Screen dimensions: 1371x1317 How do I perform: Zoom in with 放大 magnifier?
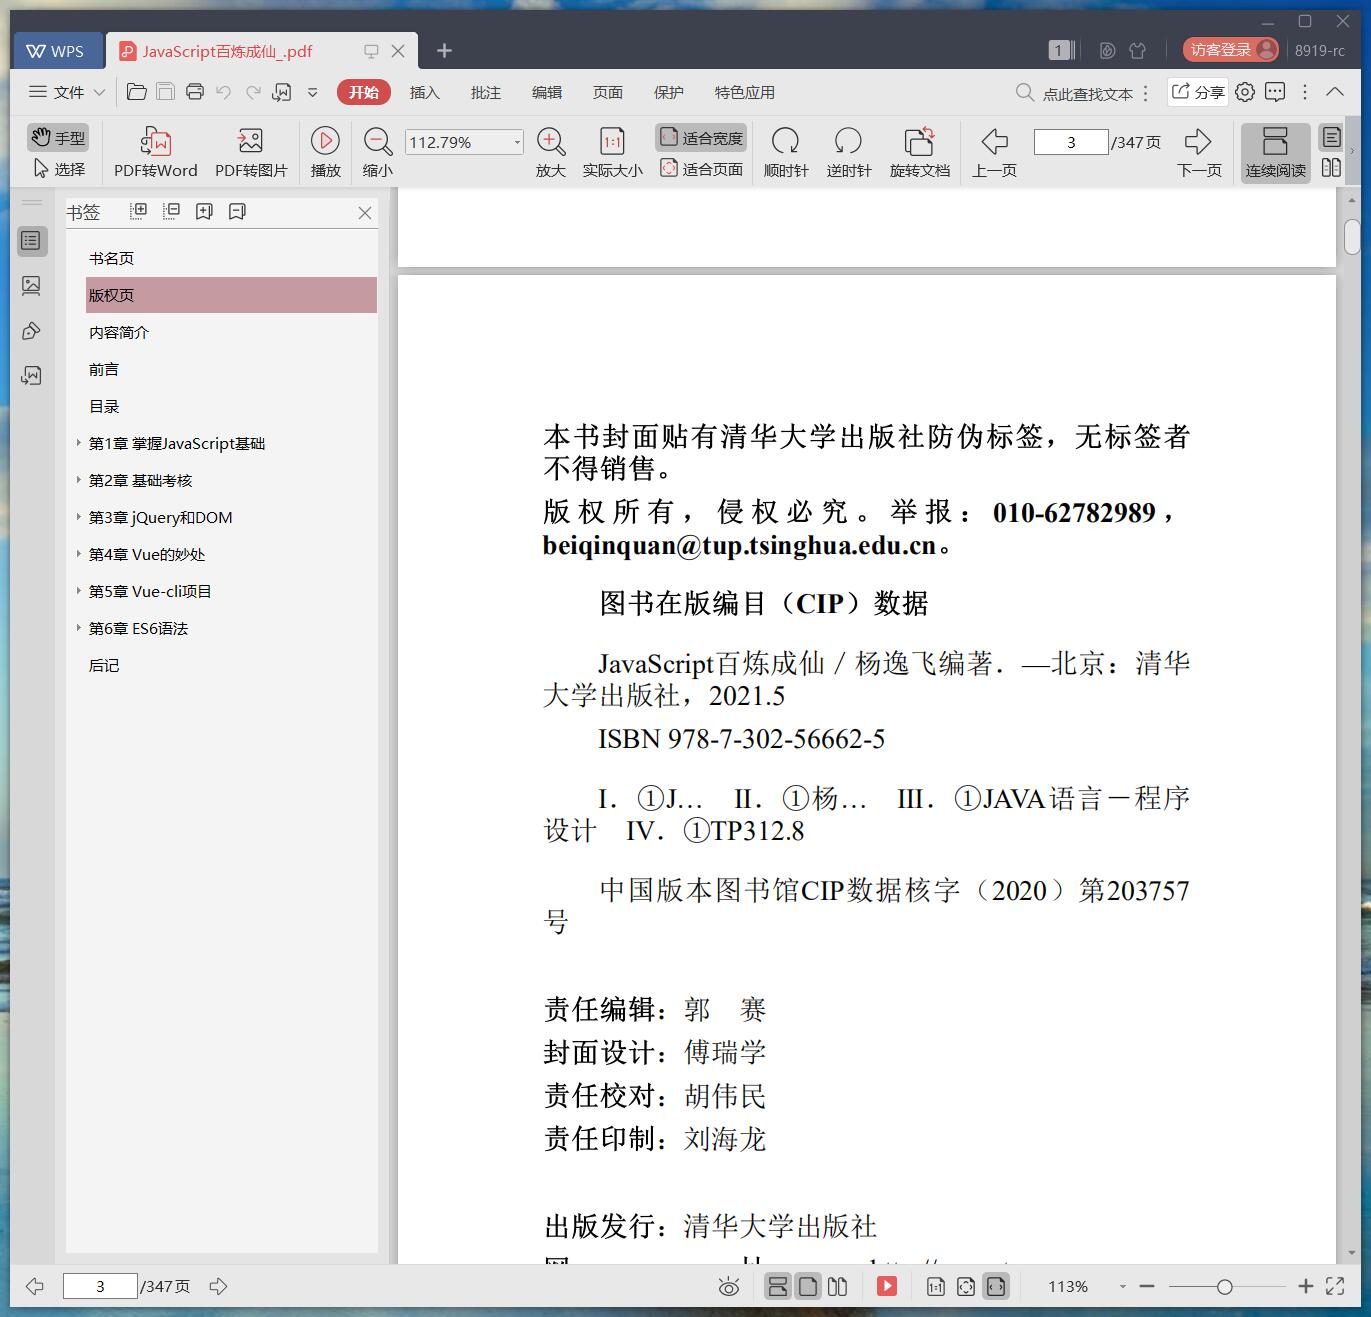coord(551,153)
